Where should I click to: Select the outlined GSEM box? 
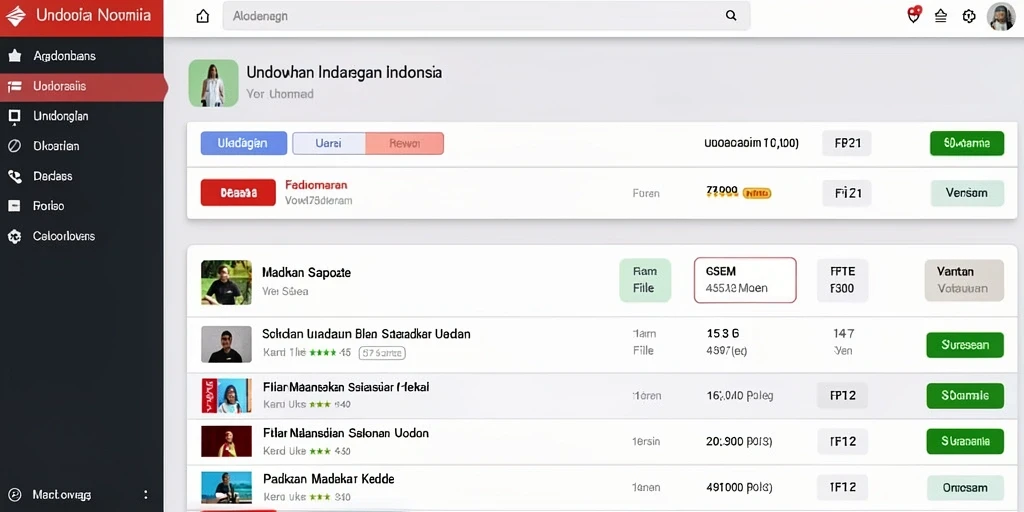tap(745, 280)
